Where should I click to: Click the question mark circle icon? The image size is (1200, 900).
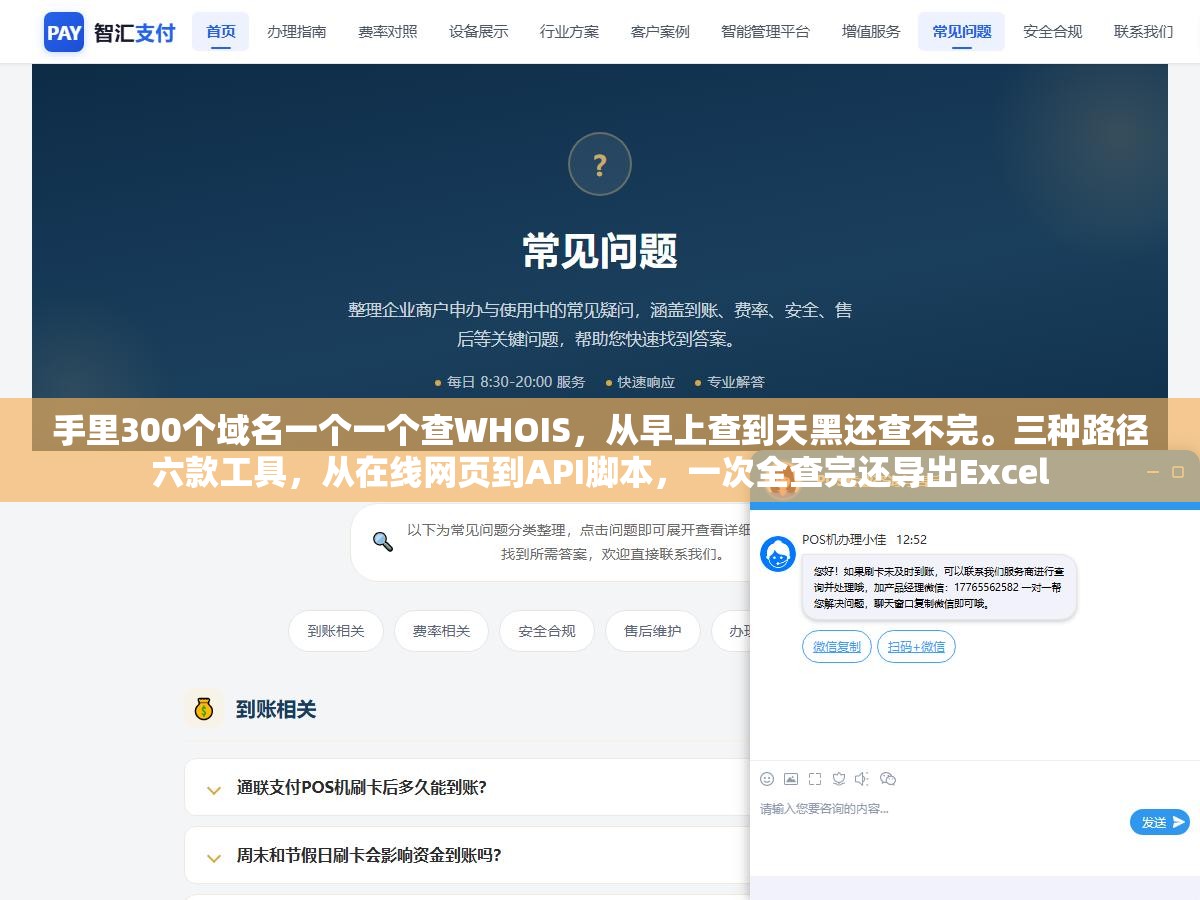[x=600, y=164]
